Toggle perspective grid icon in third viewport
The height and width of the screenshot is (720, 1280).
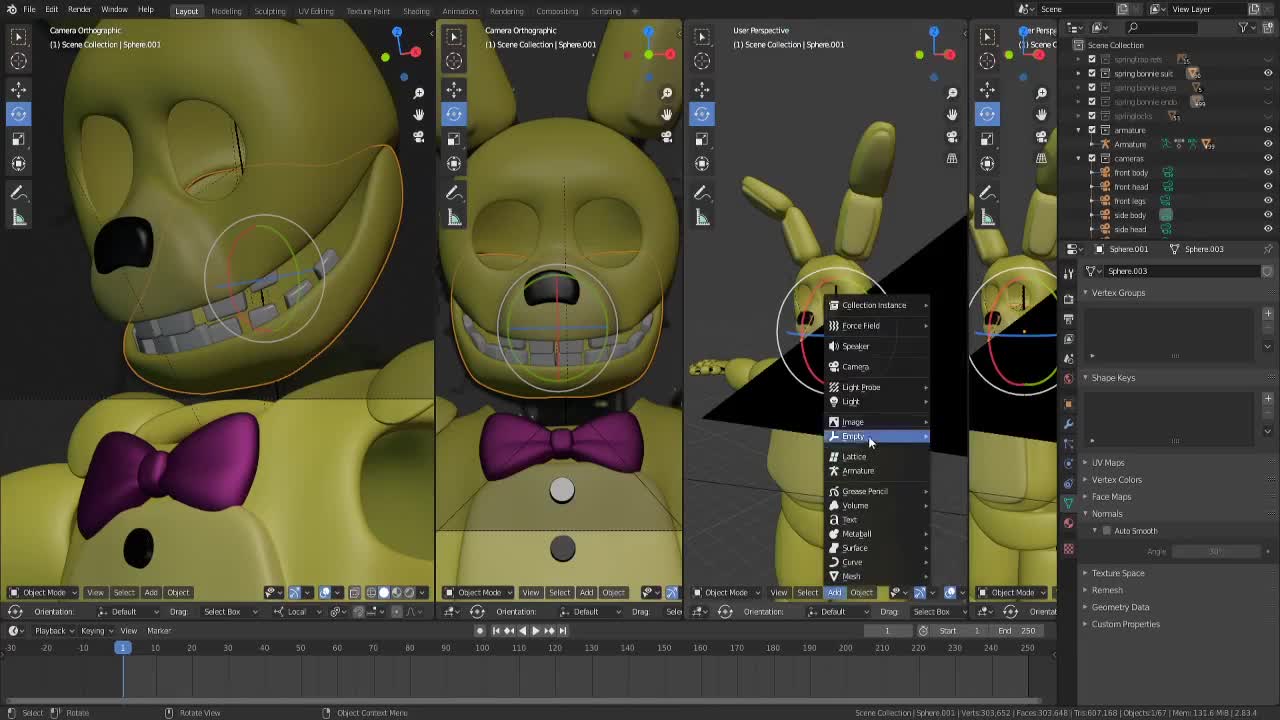point(952,157)
